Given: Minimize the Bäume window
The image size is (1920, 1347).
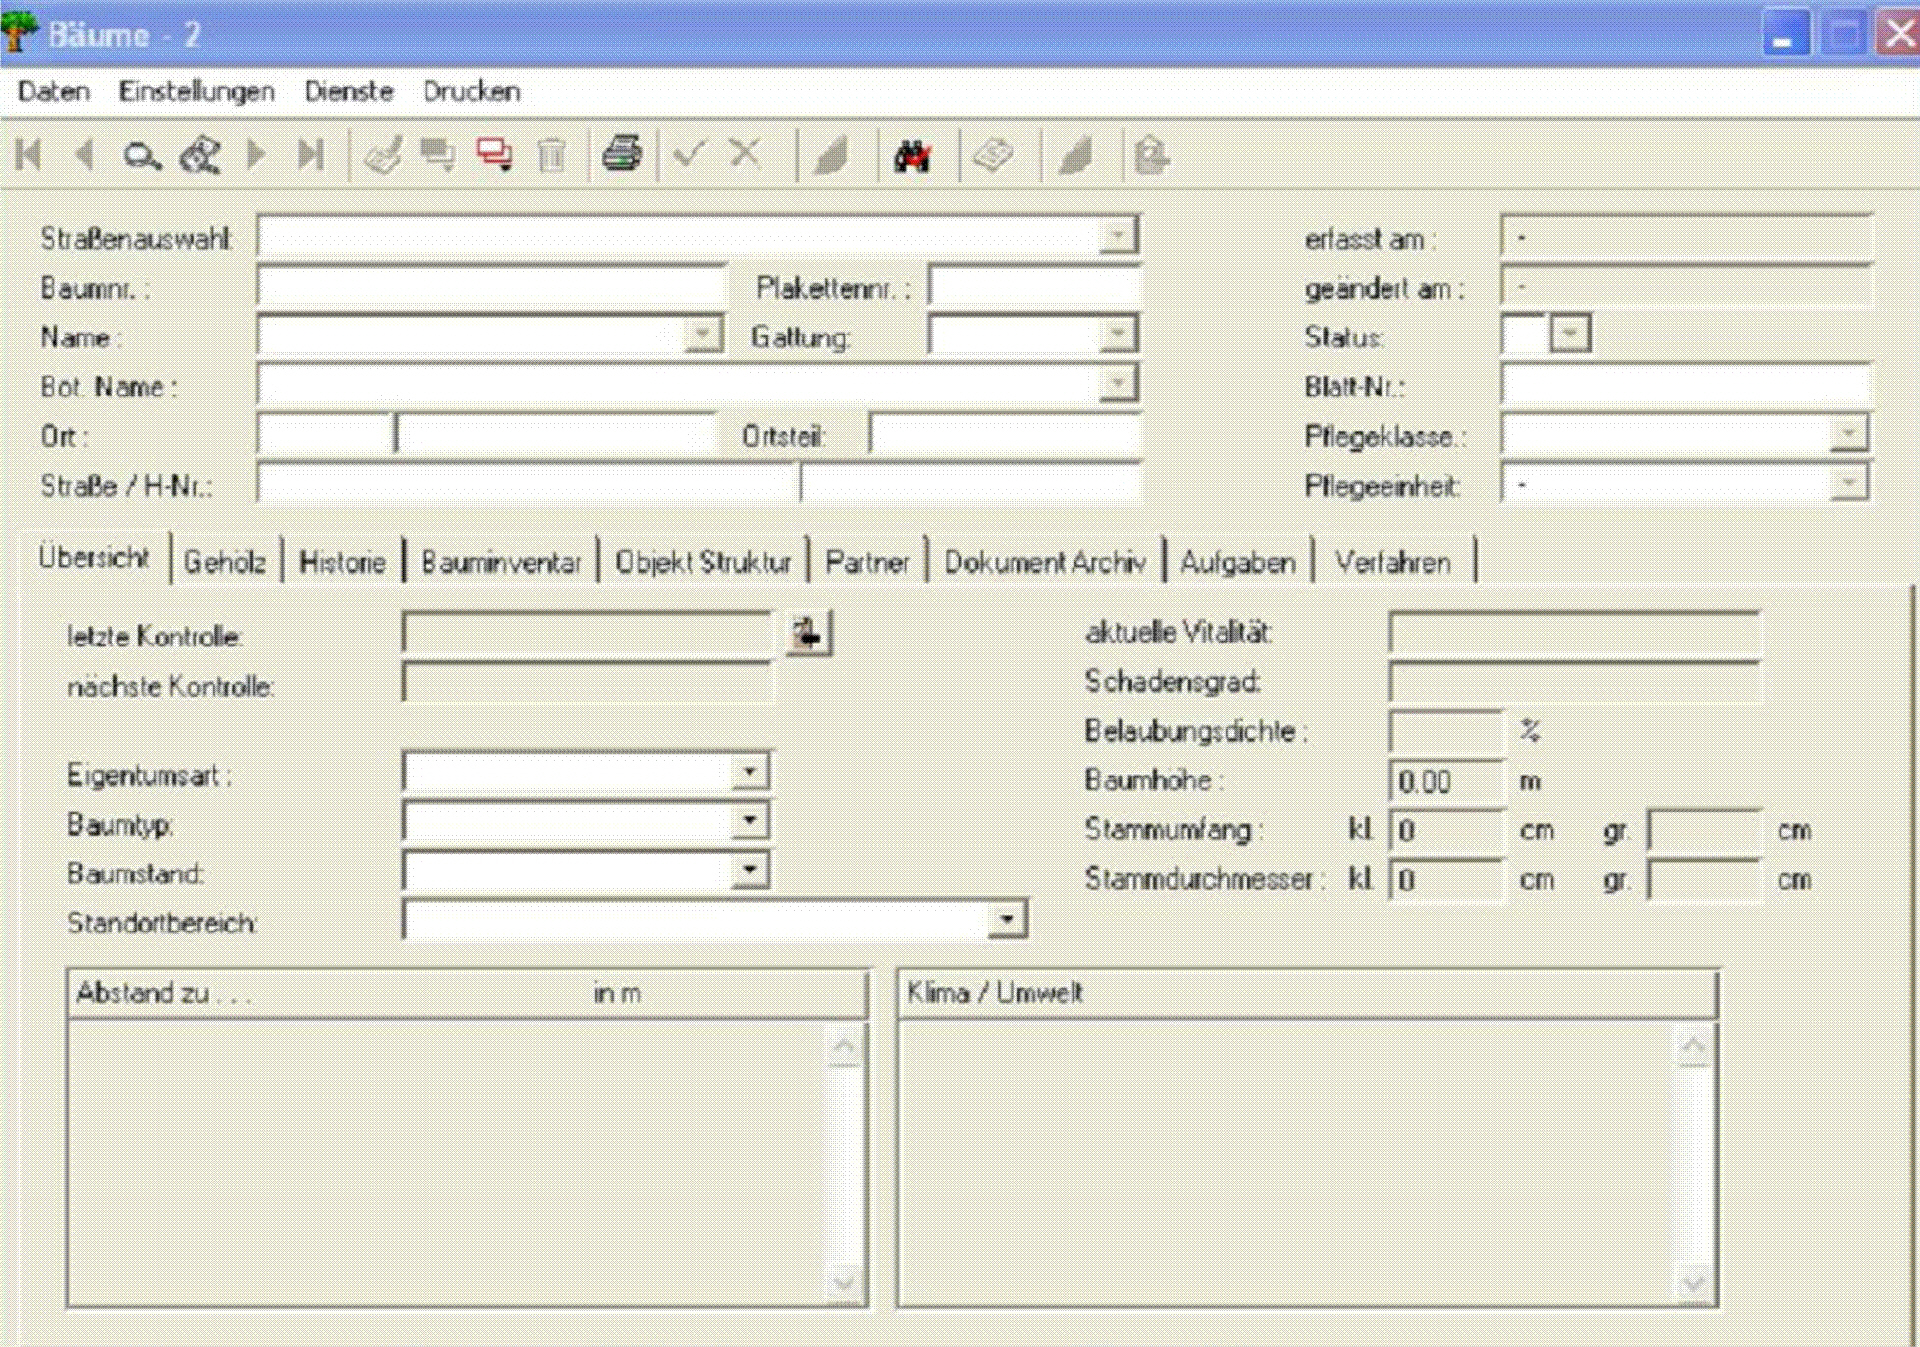Looking at the screenshot, I should point(1785,34).
